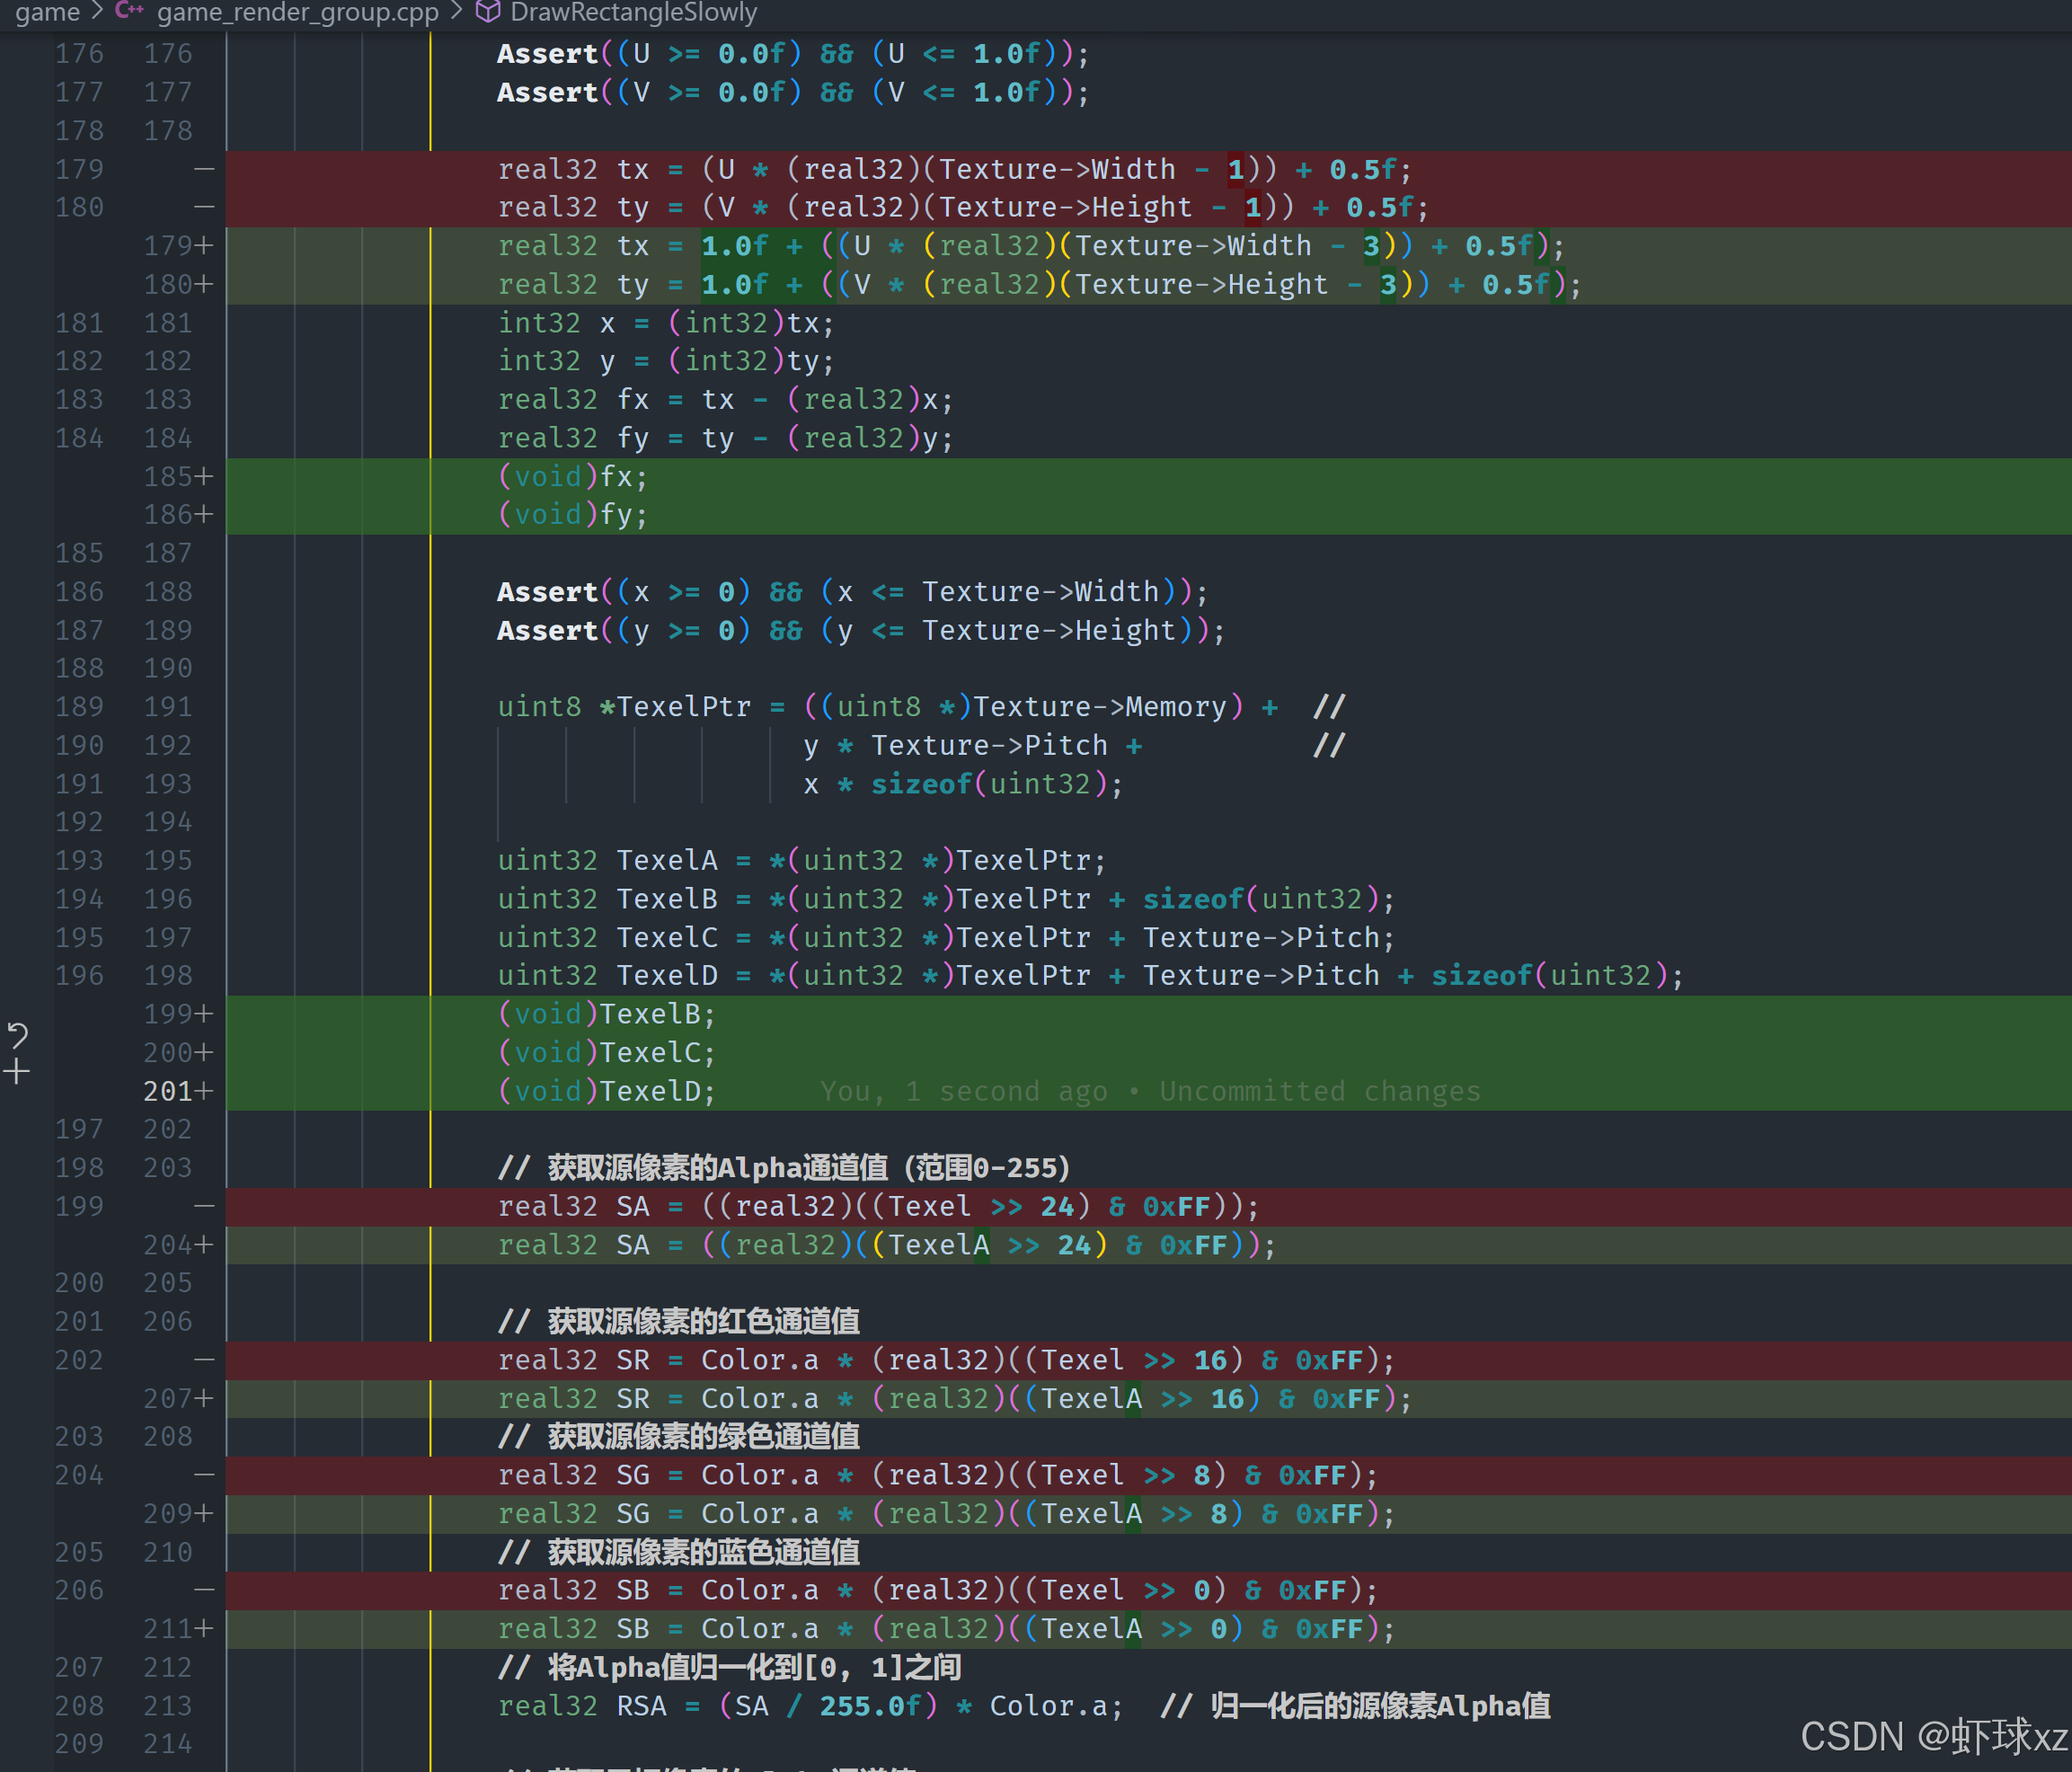Image resolution: width=2072 pixels, height=1772 pixels.
Task: Click the added '(void)TexelD;' code
Action: (607, 1091)
